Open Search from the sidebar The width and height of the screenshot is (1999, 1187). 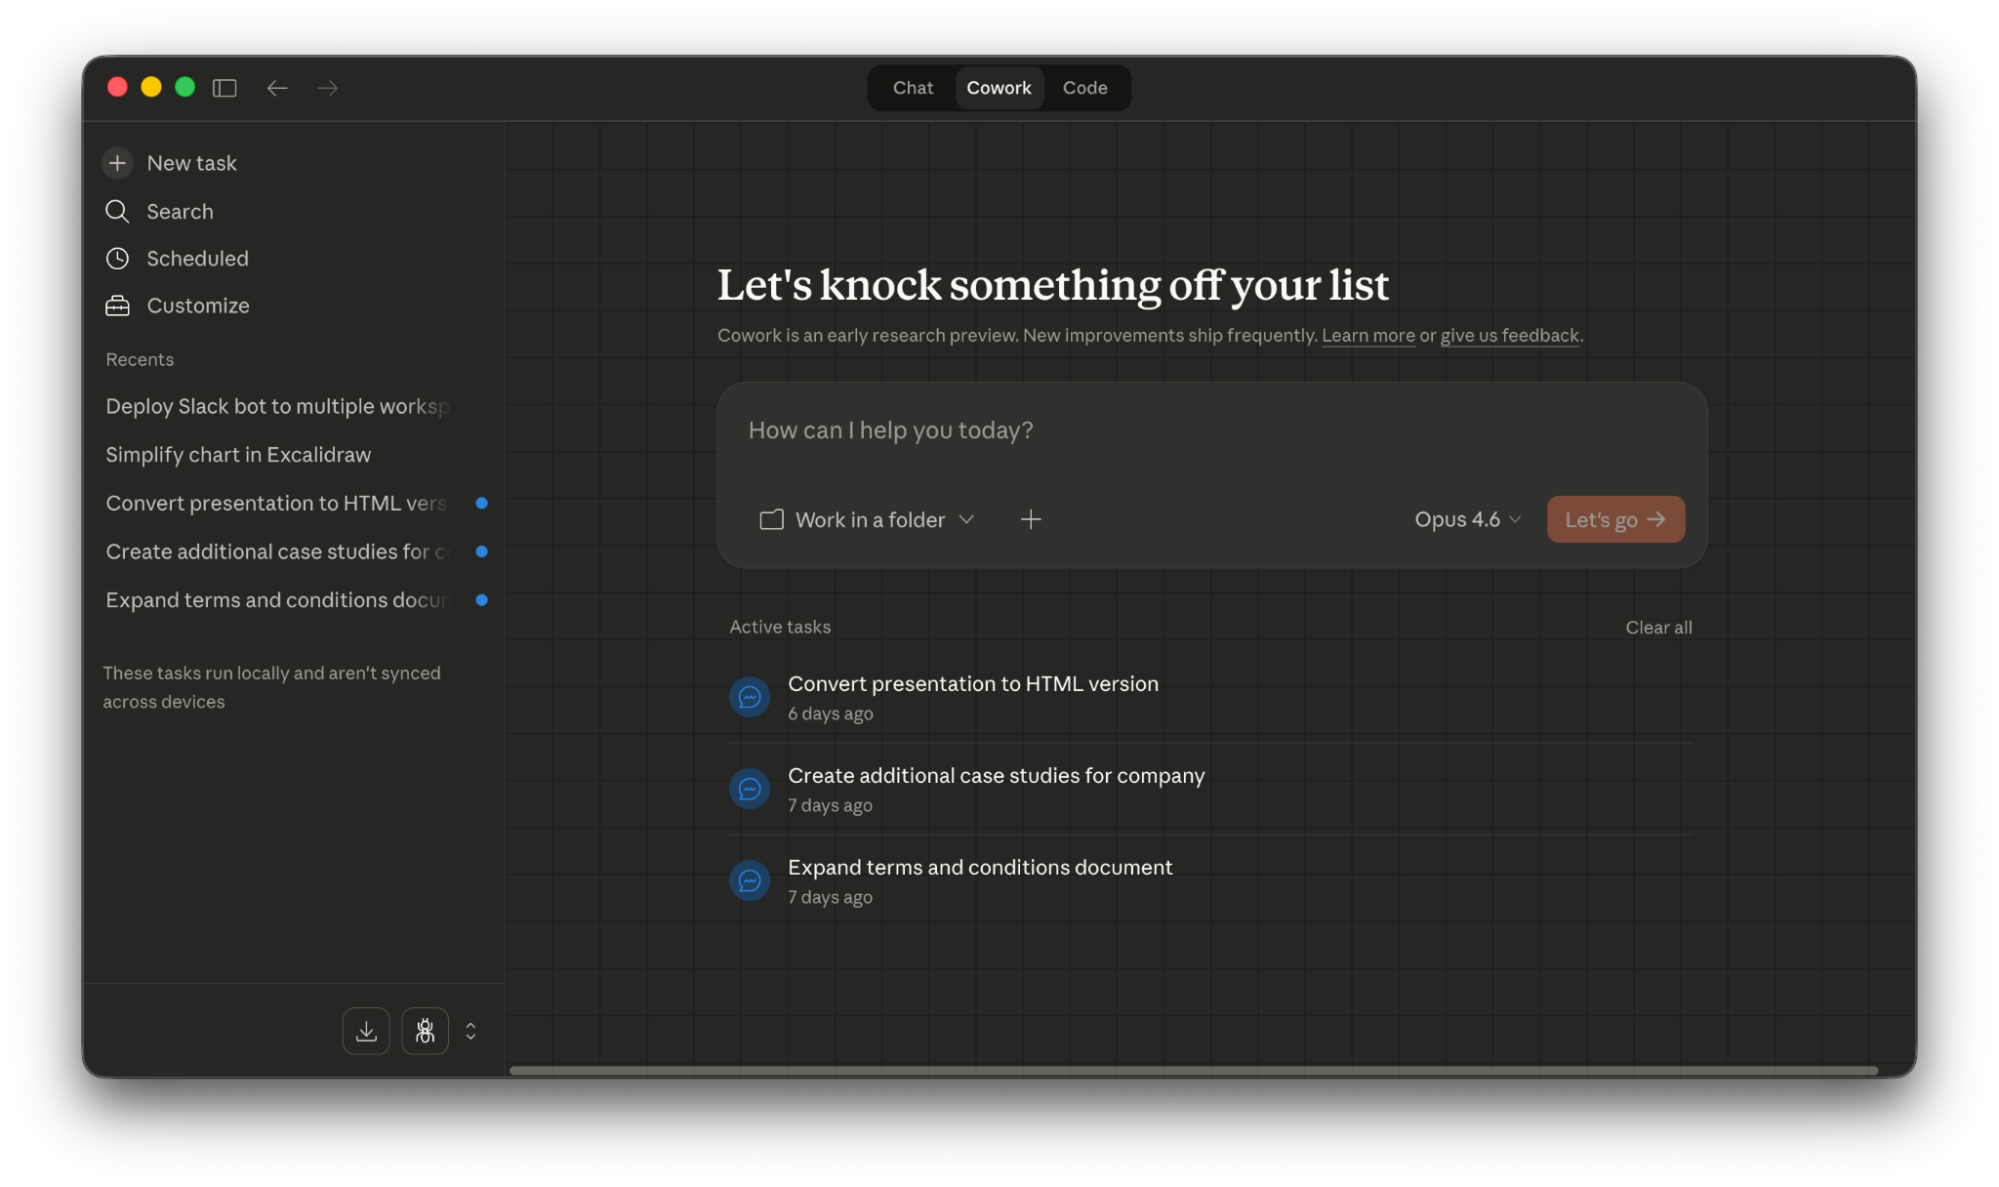point(179,211)
